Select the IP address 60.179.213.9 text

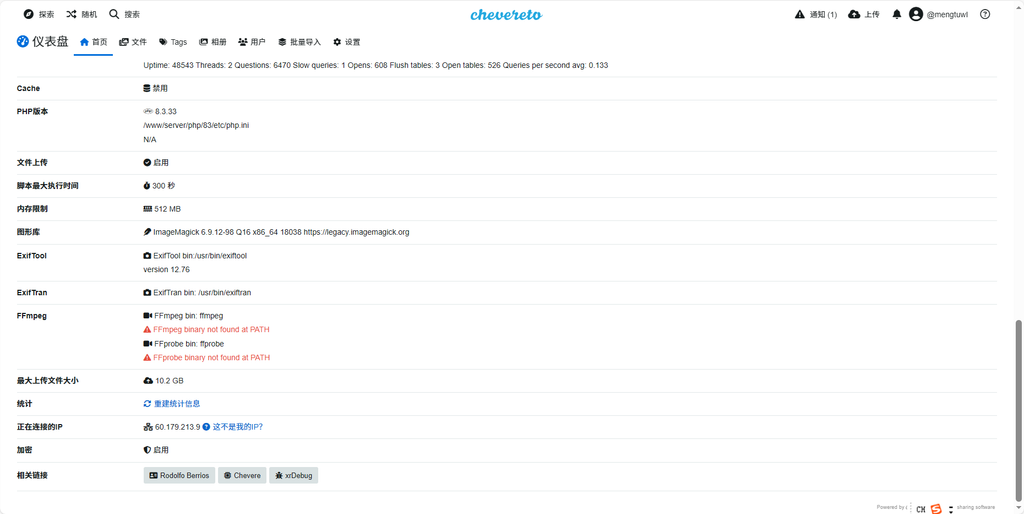coord(178,427)
